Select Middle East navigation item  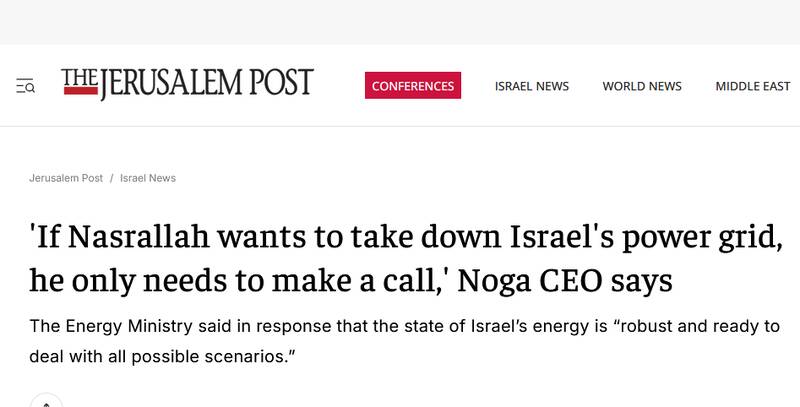pyautogui.click(x=753, y=86)
